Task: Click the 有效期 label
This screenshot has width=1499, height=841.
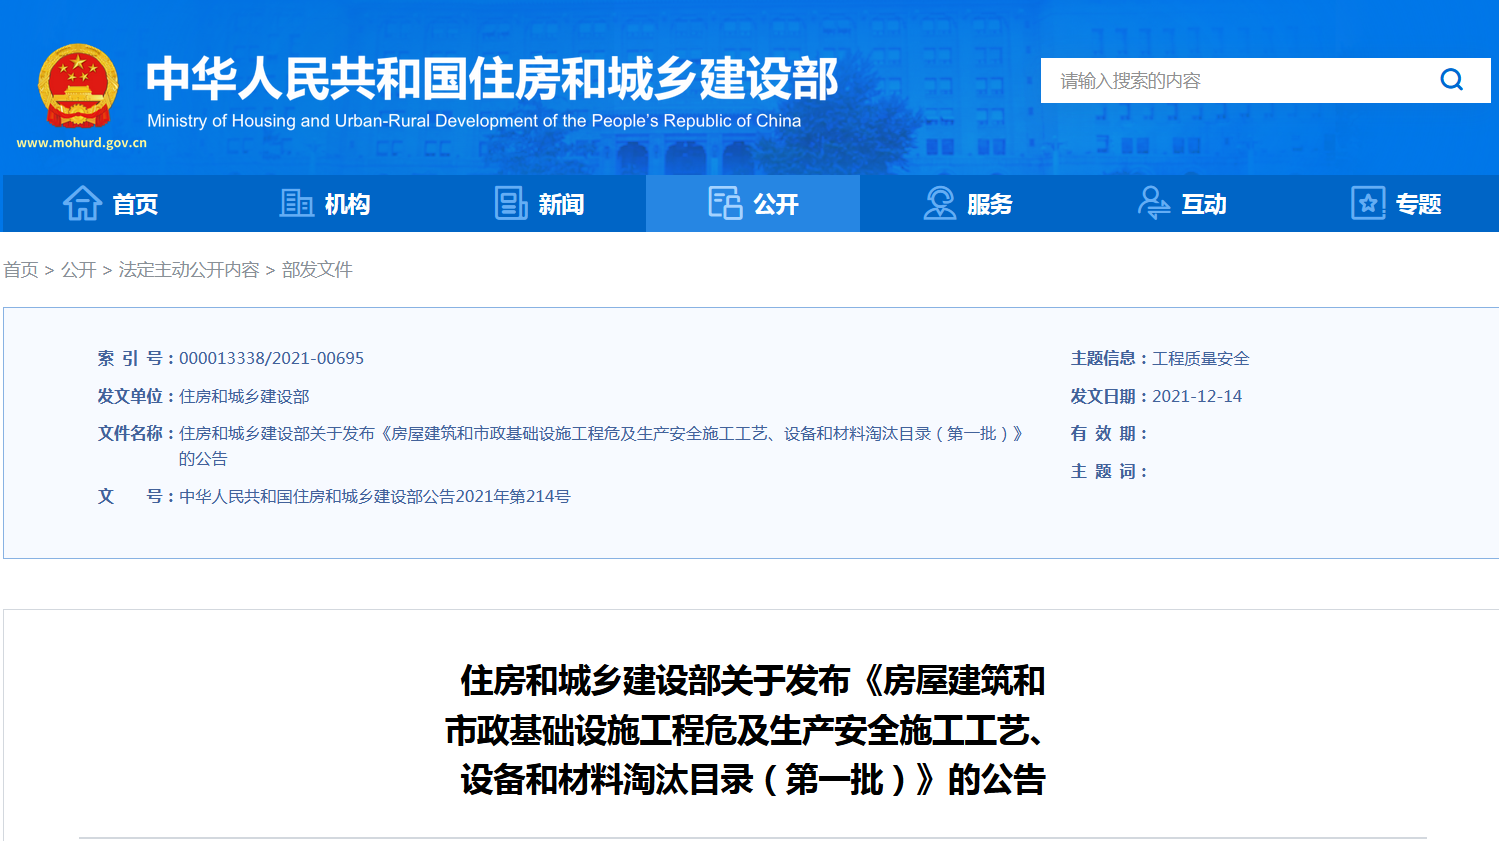Action: (1108, 433)
